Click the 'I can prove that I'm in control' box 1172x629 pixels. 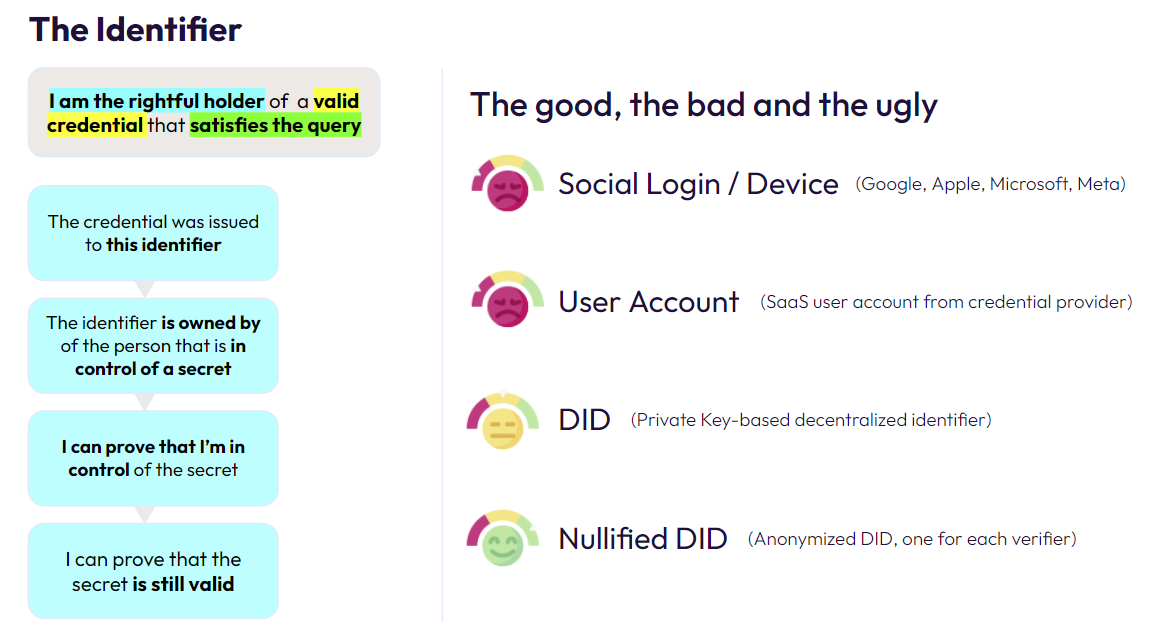pyautogui.click(x=153, y=458)
